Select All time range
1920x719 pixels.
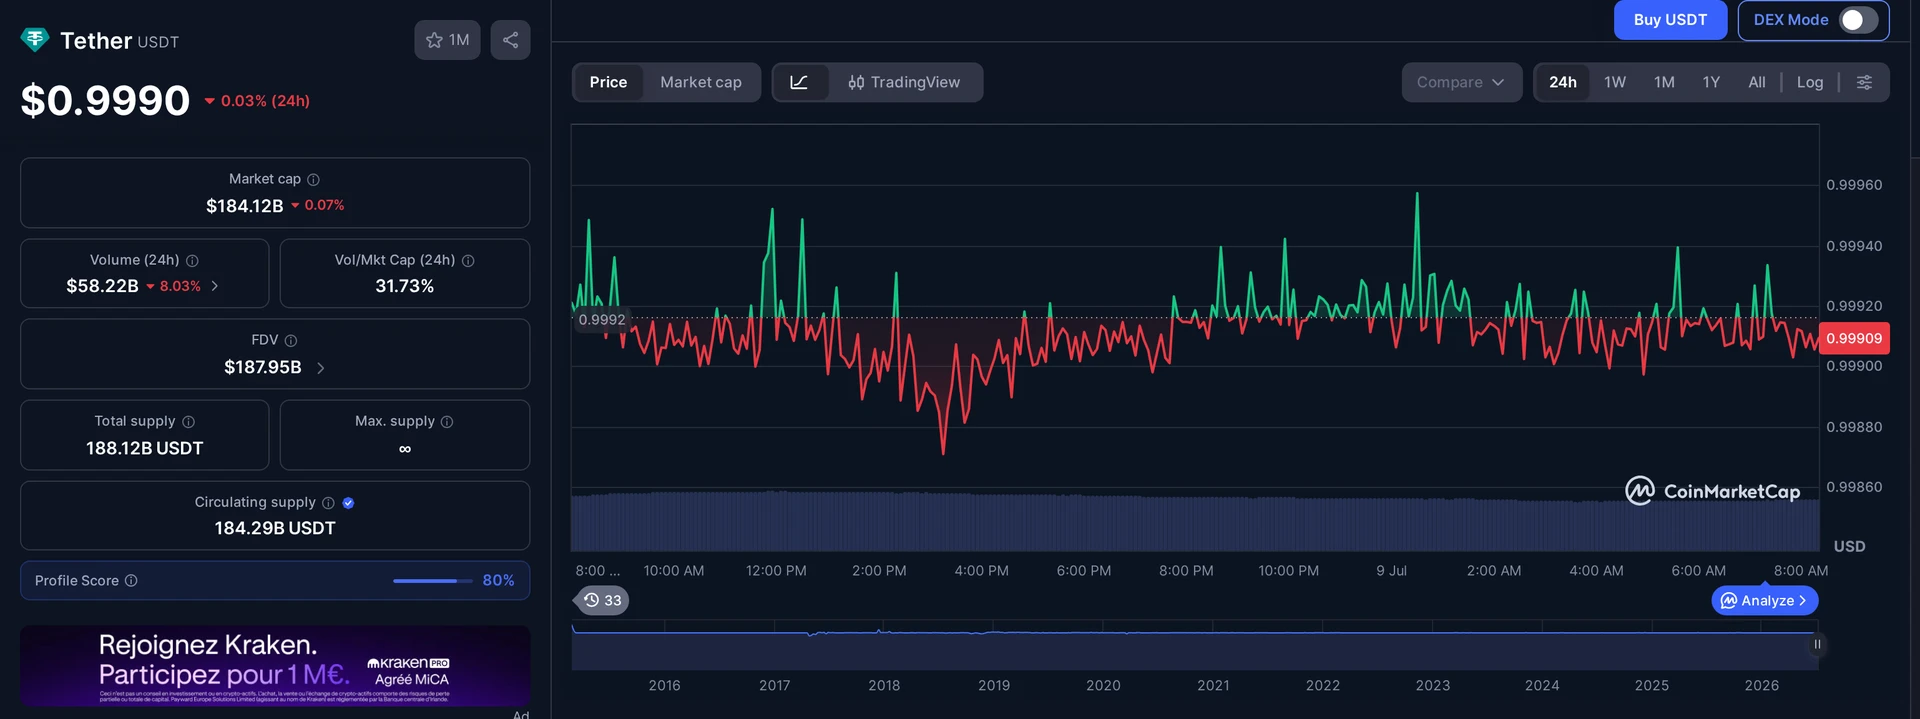[x=1757, y=82]
